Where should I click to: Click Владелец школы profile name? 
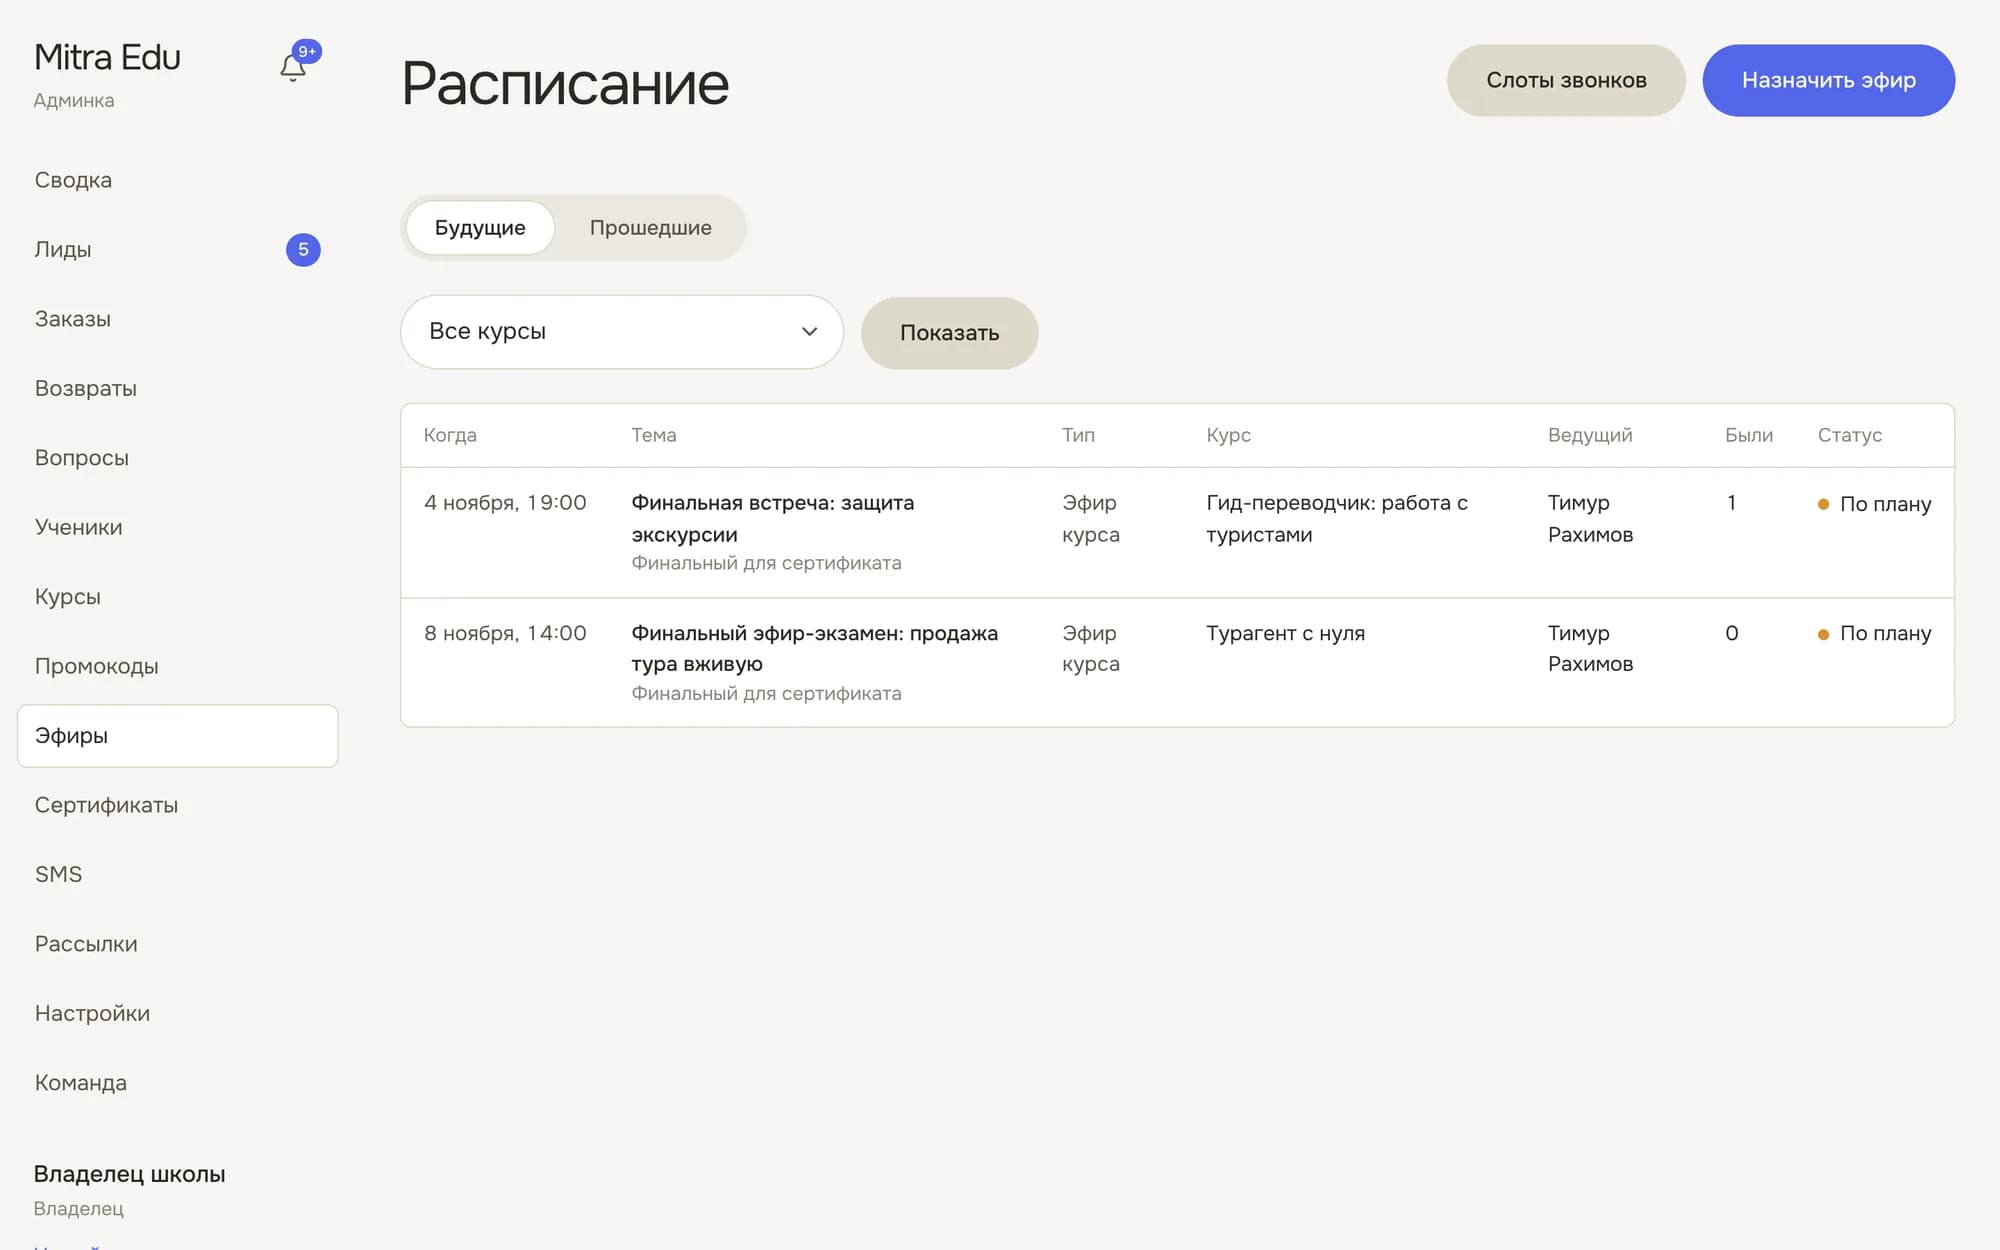[129, 1174]
